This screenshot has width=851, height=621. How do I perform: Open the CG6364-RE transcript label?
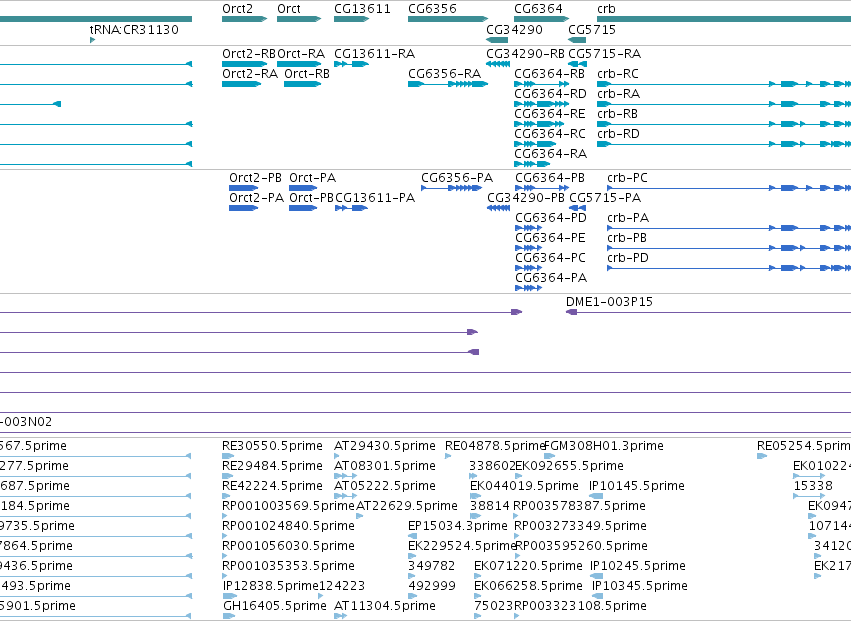click(x=550, y=114)
